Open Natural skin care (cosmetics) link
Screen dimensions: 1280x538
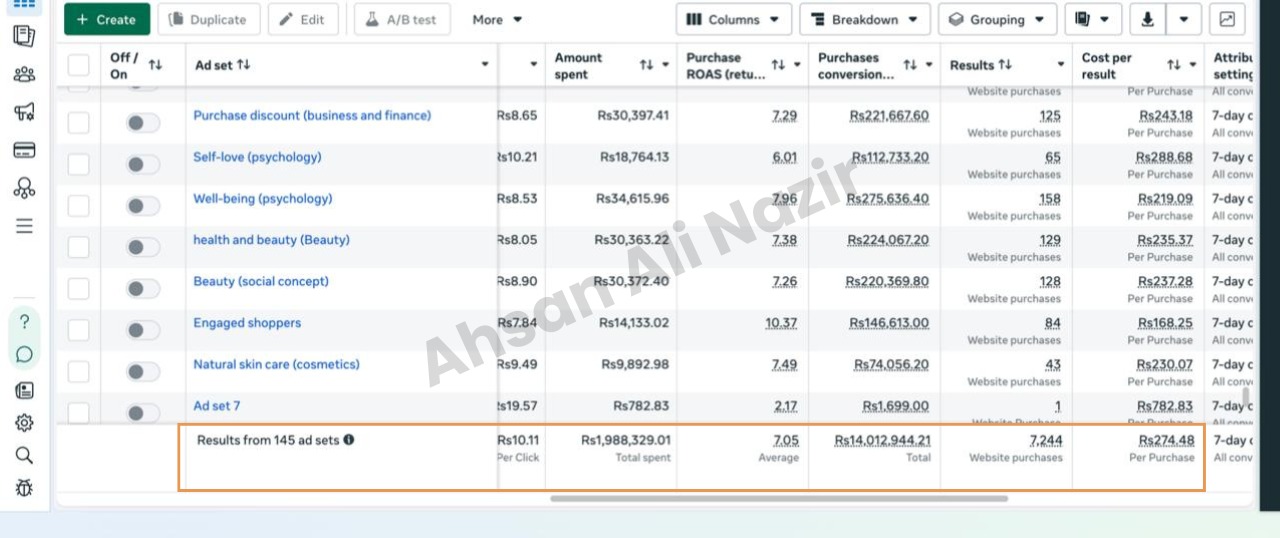pos(276,364)
